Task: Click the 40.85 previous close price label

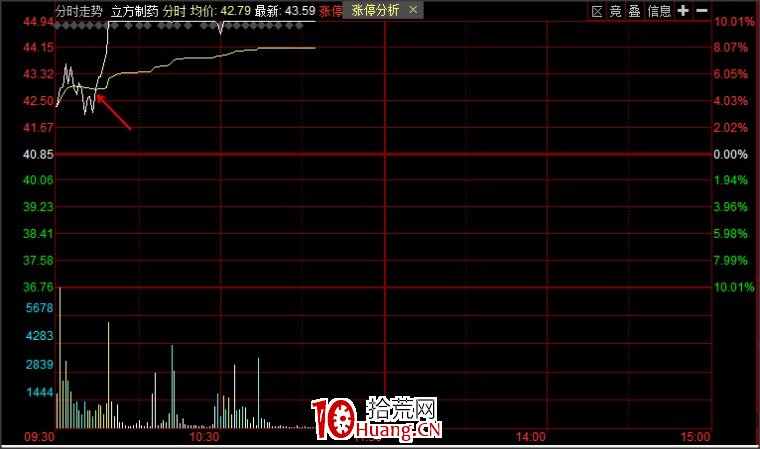Action: pyautogui.click(x=38, y=155)
